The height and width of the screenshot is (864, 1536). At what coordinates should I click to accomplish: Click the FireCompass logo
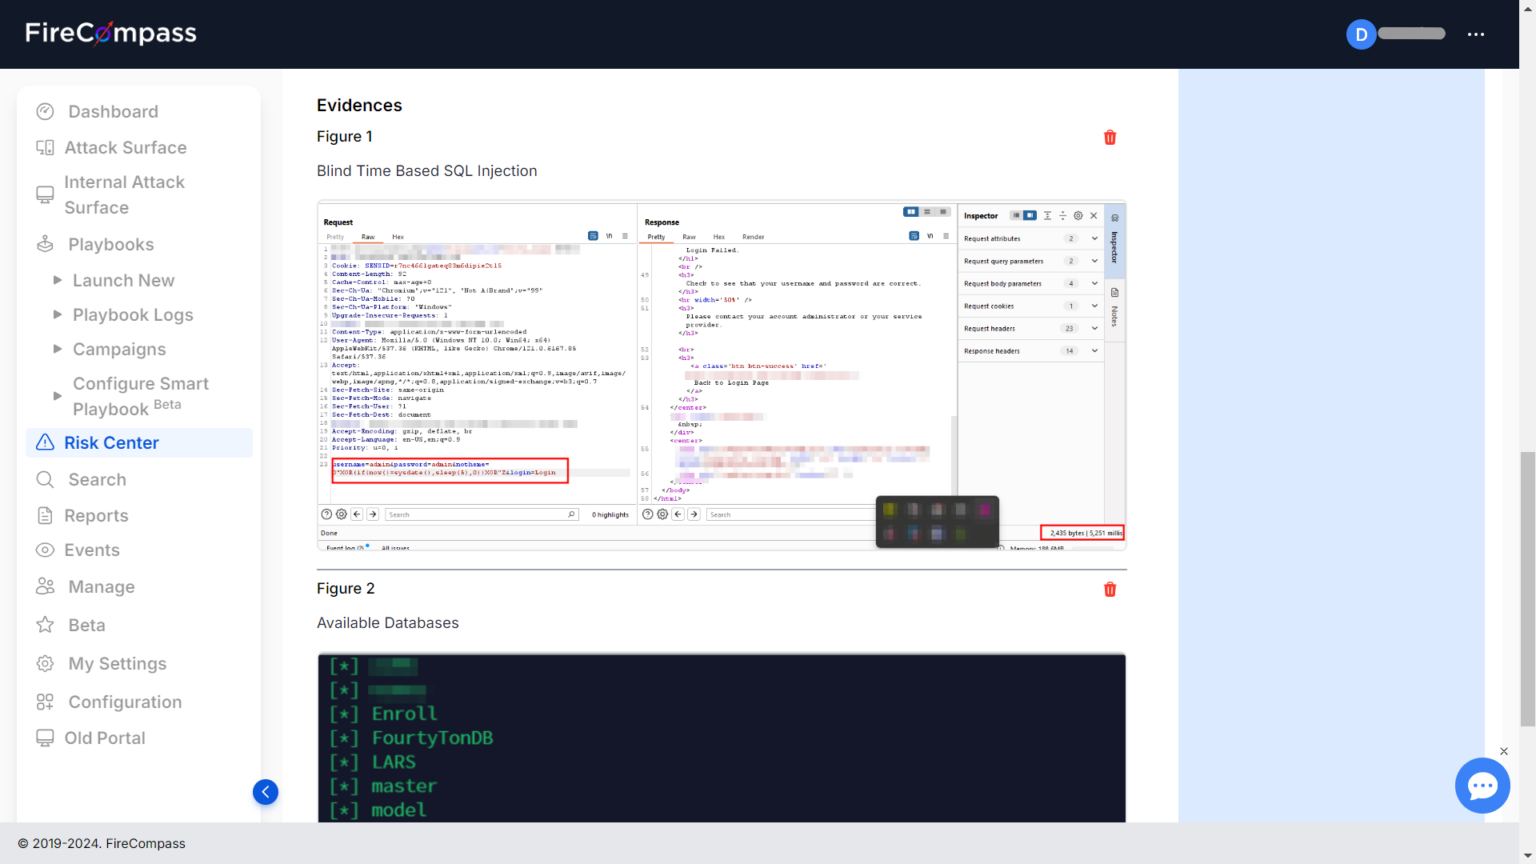[x=110, y=33]
